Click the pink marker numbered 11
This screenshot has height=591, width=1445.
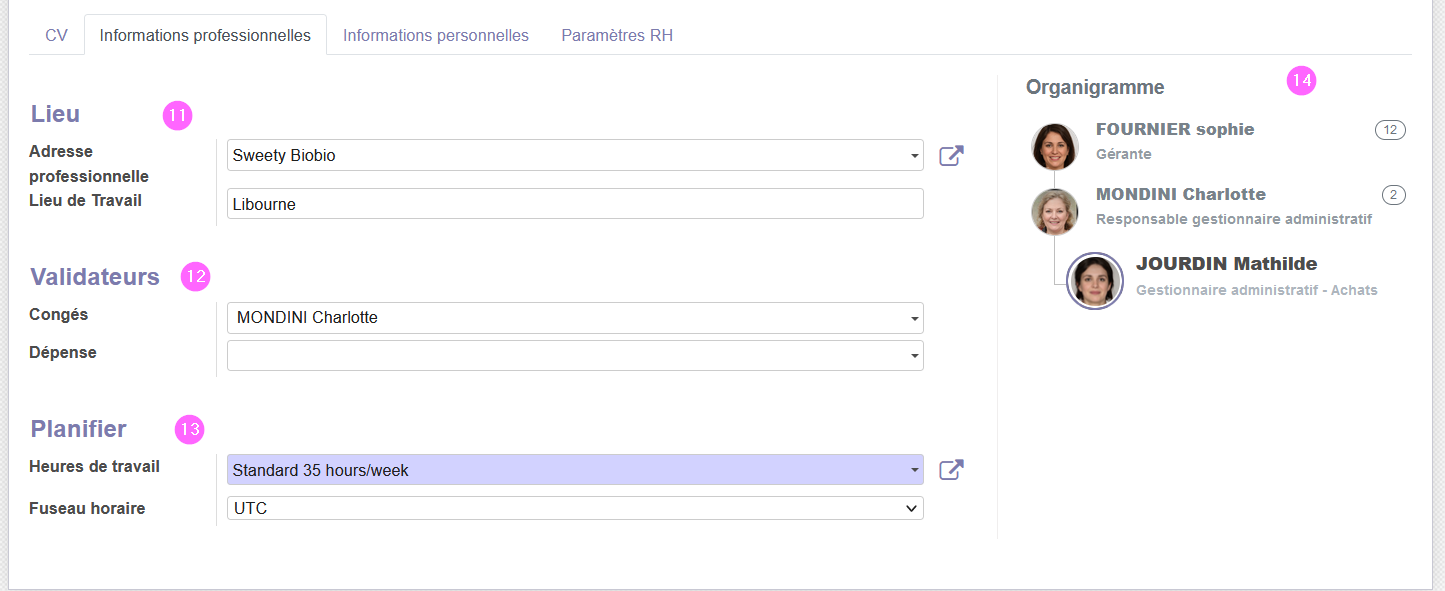tap(177, 116)
